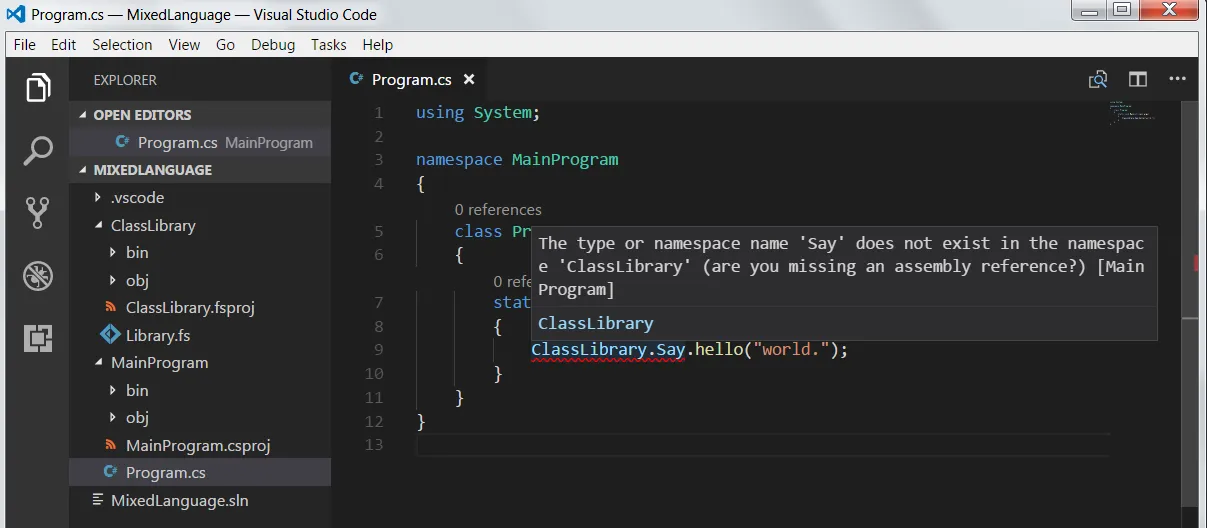Open the Go menu
1207x528 pixels.
point(226,45)
